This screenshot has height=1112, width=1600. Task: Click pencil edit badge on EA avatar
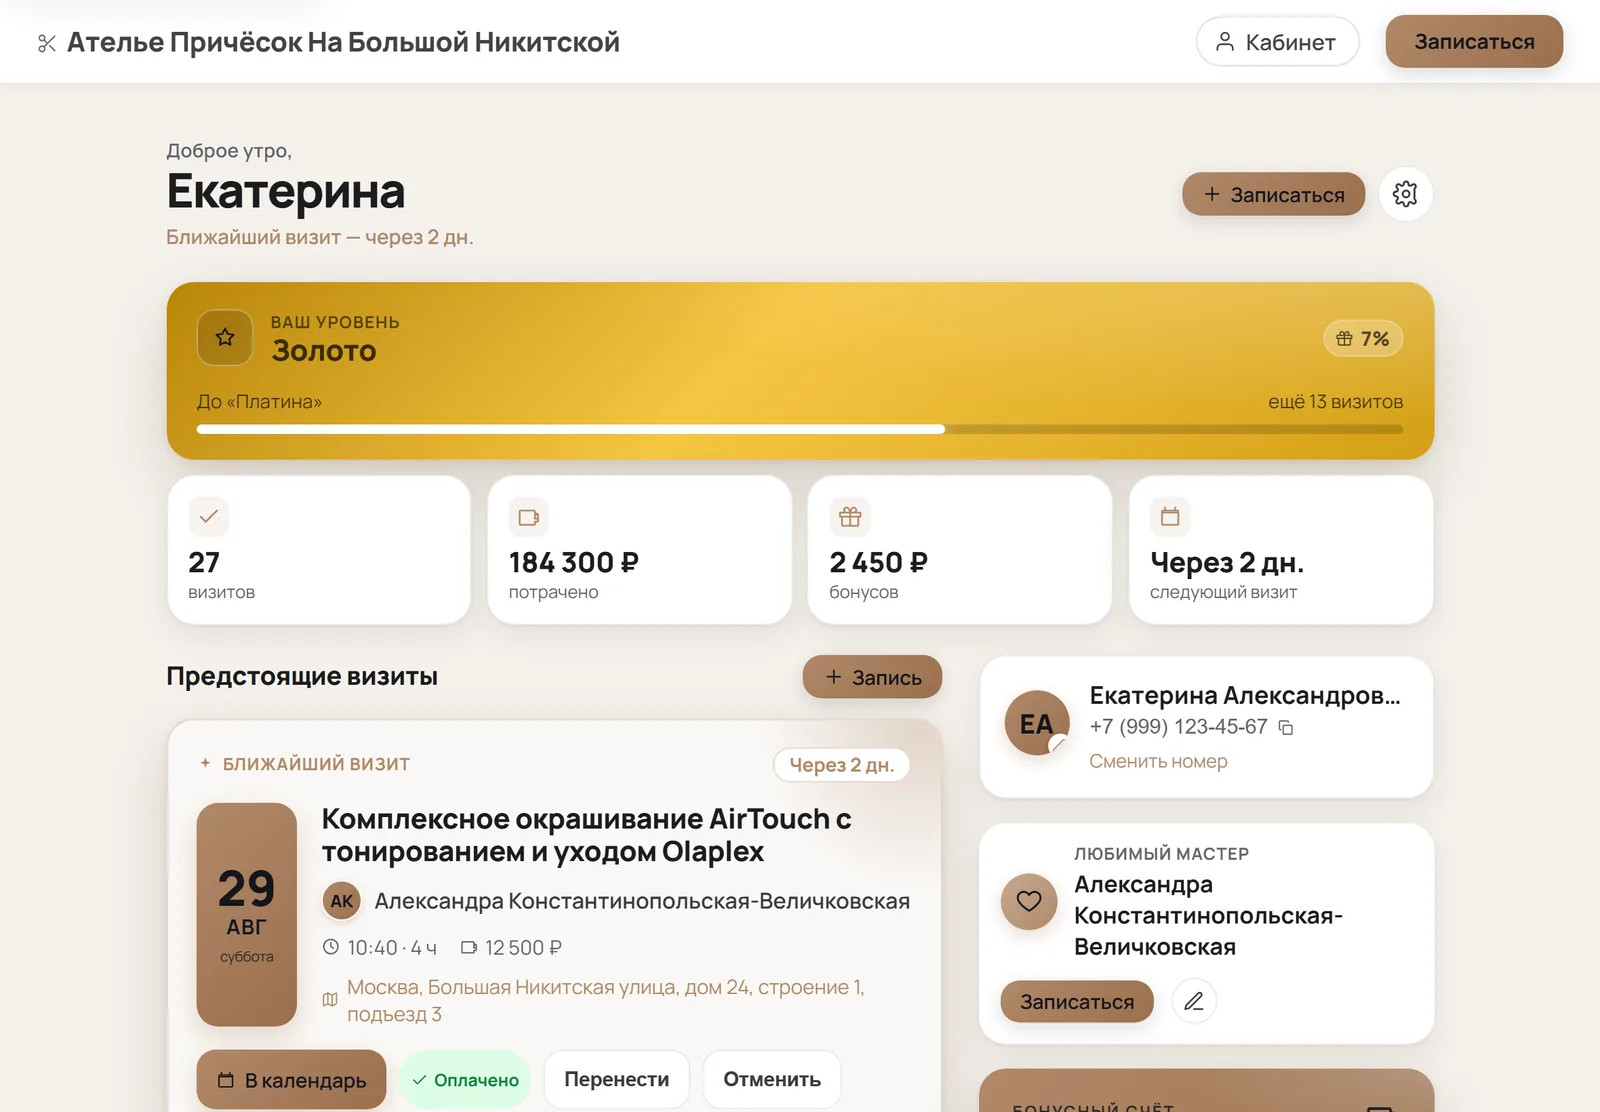(1058, 744)
